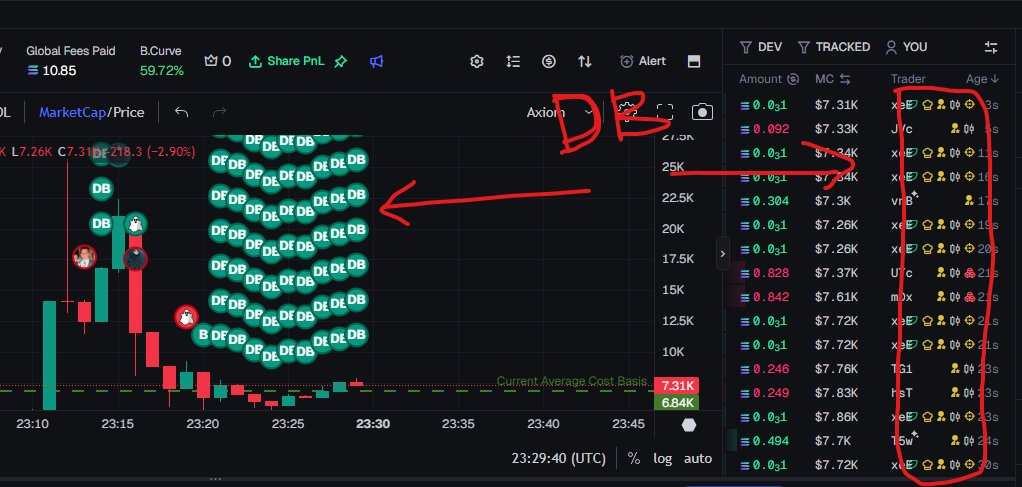Open trader mDx
The width and height of the screenshot is (1022, 487).
901,297
